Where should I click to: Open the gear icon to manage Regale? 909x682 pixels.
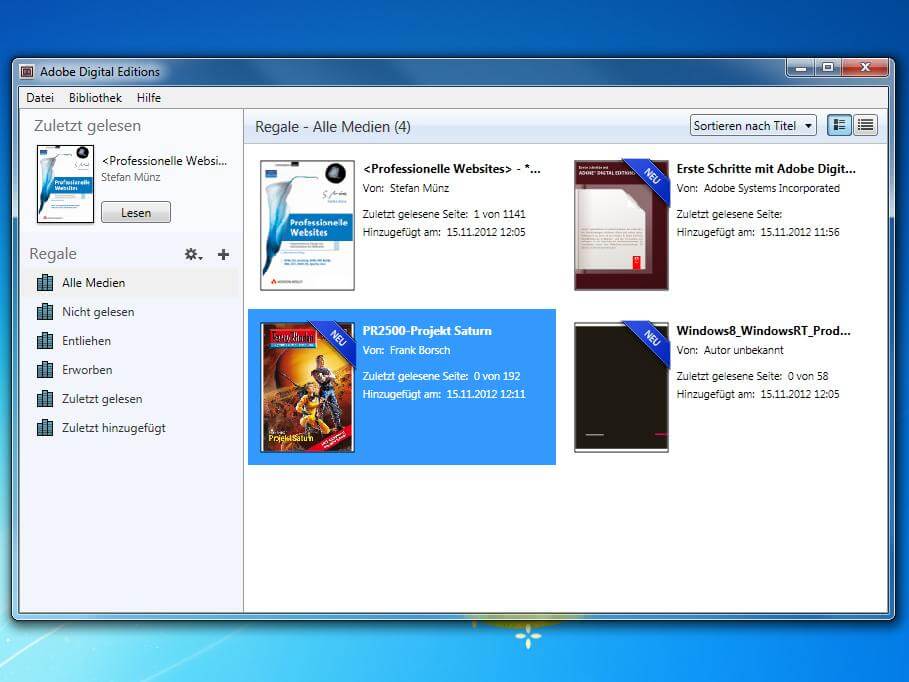[190, 254]
